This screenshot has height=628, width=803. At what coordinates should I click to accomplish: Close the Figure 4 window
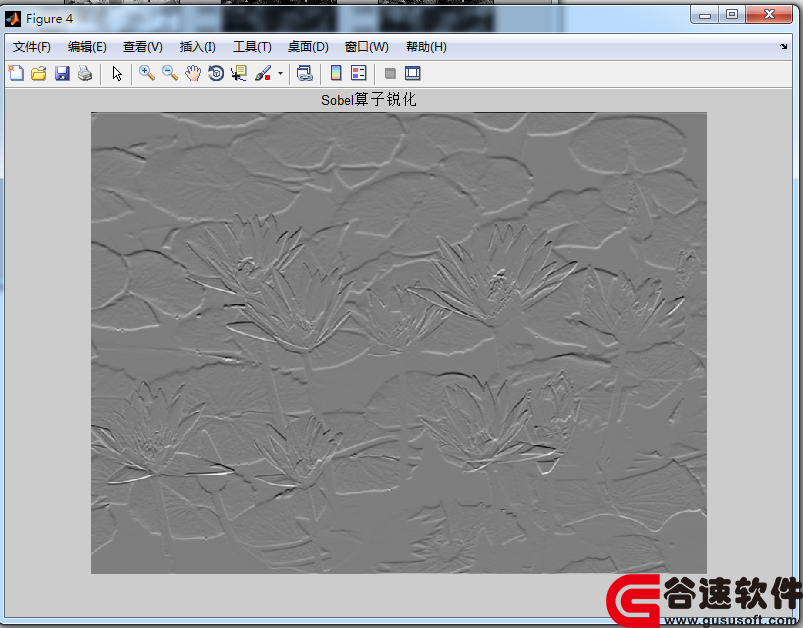point(769,15)
